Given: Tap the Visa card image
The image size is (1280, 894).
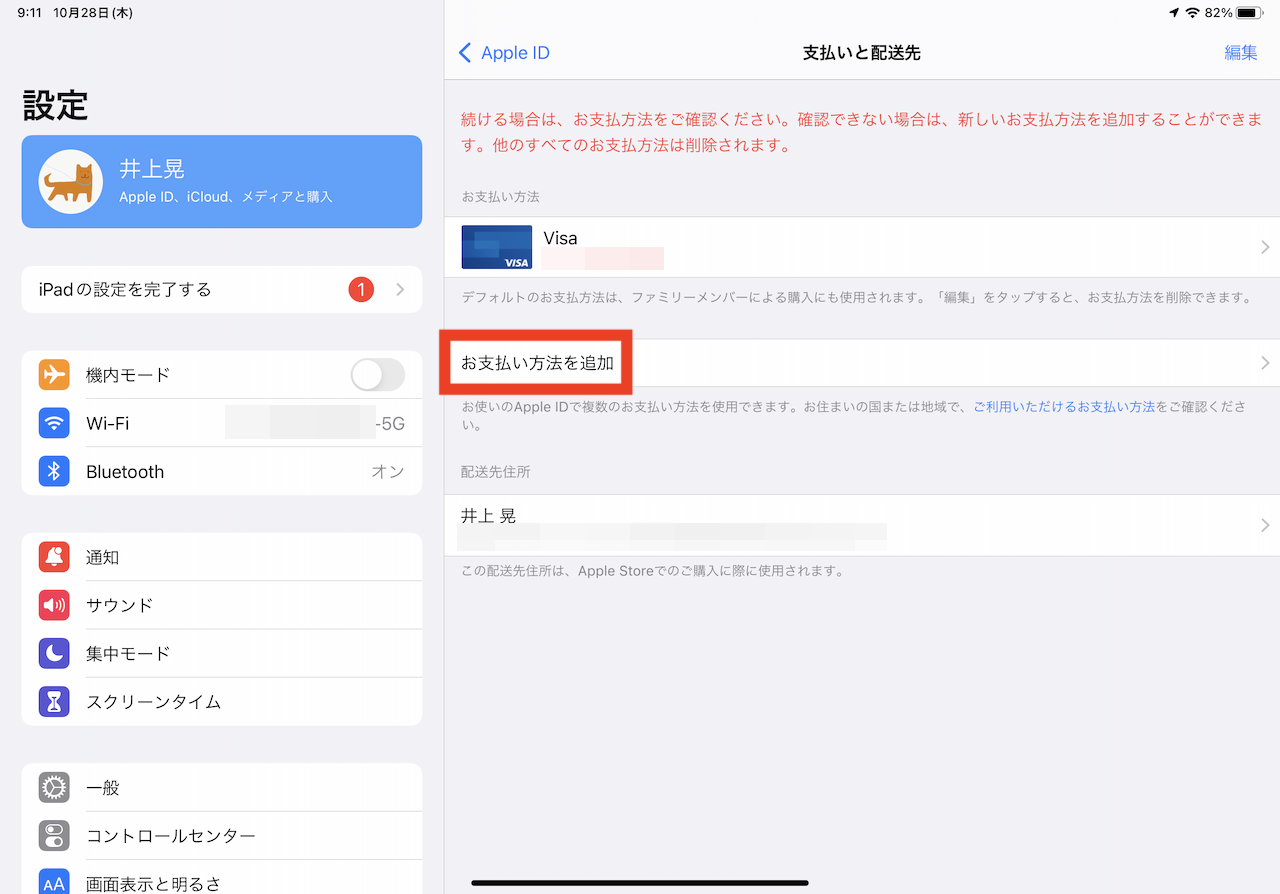Looking at the screenshot, I should (497, 247).
